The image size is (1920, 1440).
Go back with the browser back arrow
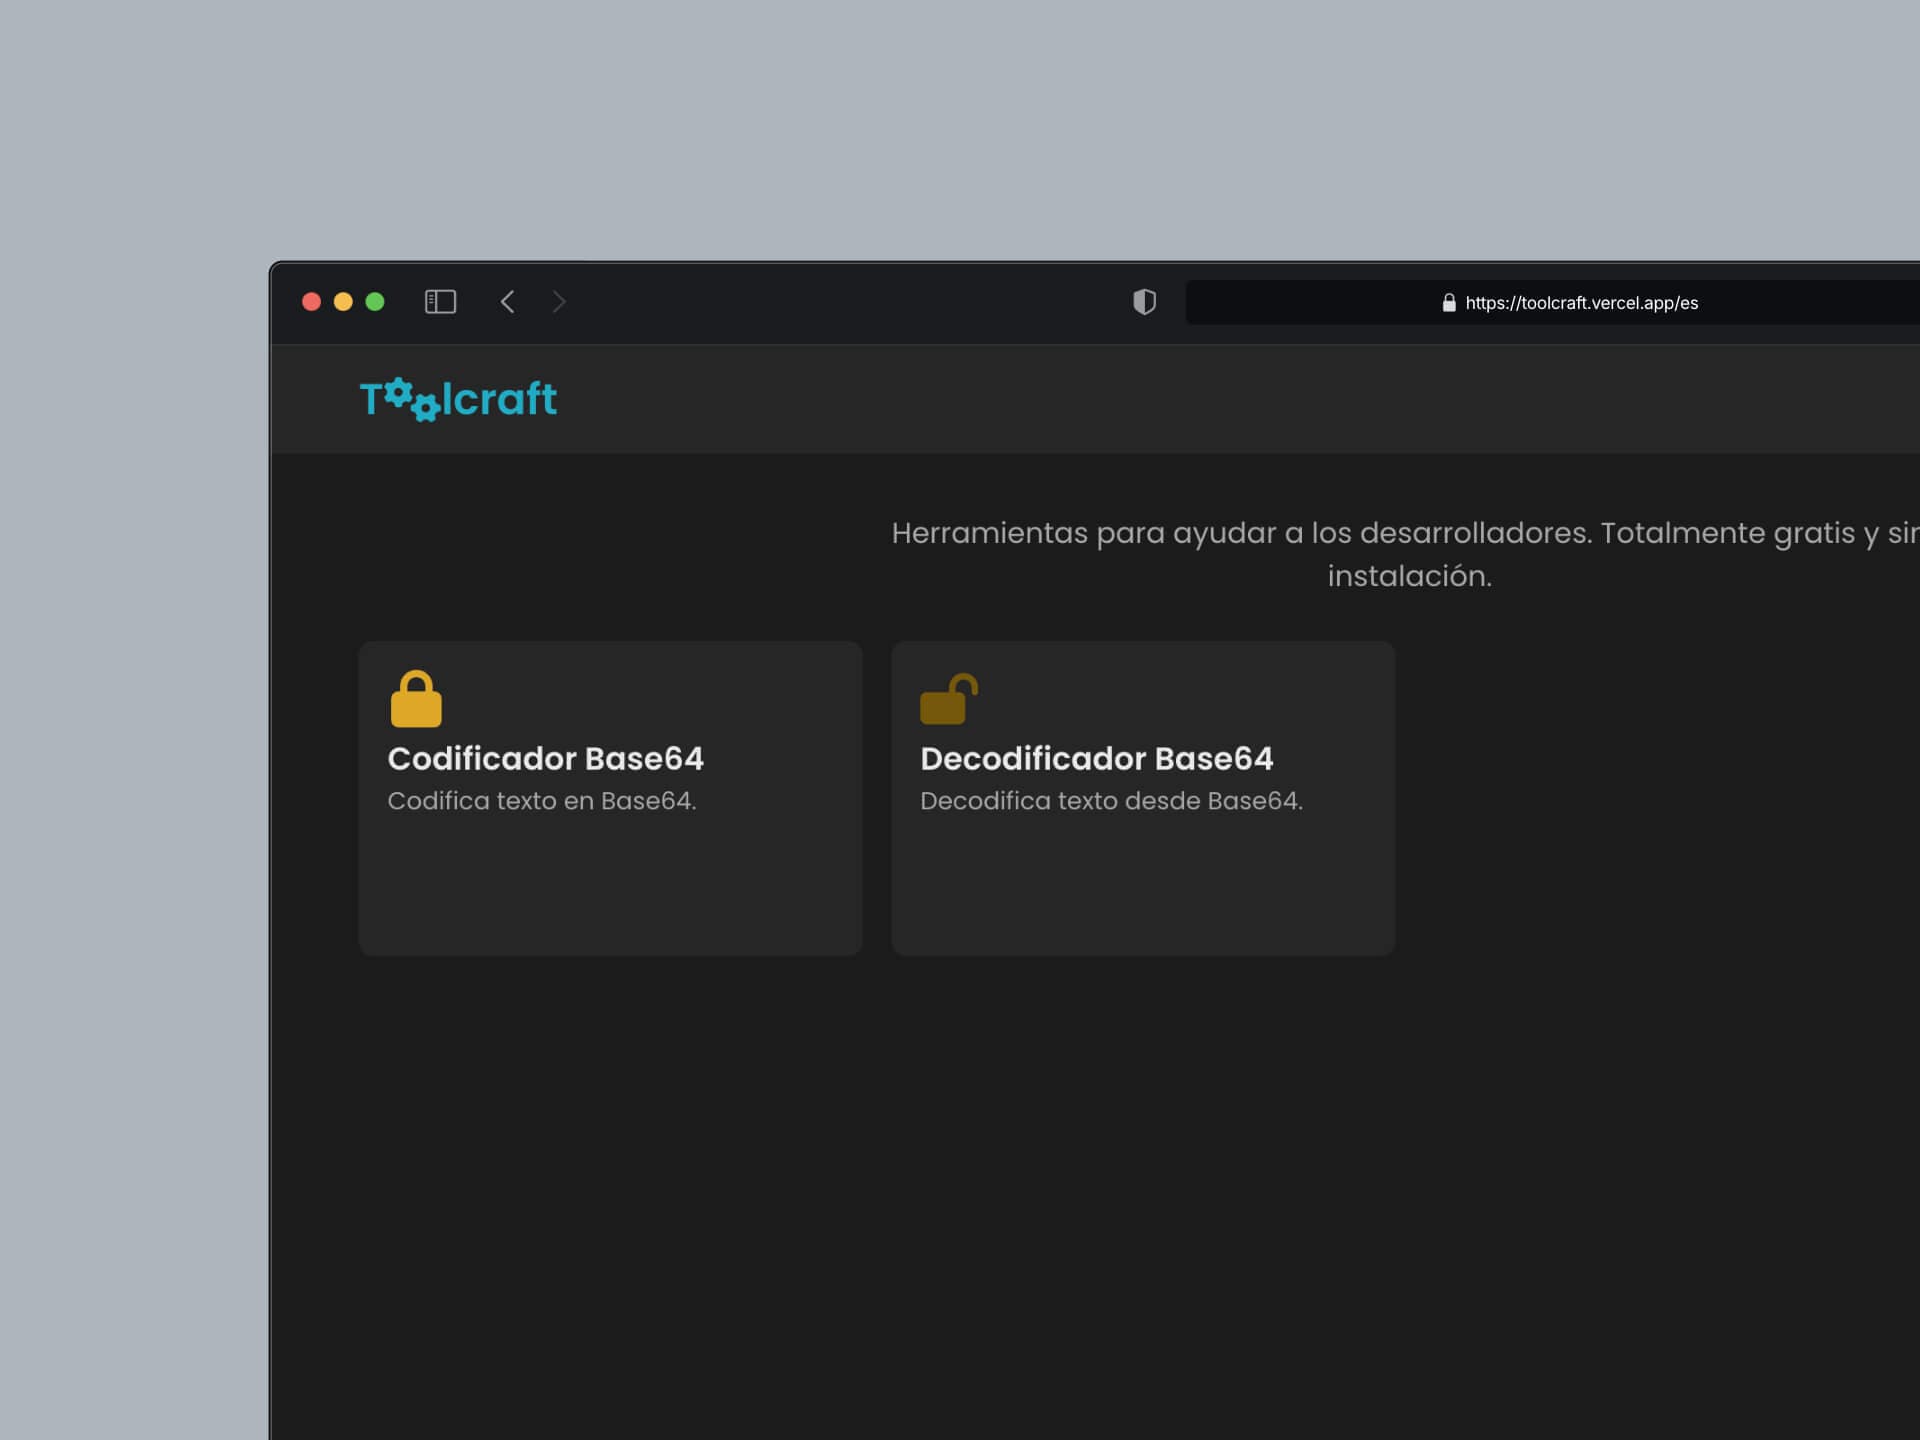pyautogui.click(x=508, y=302)
